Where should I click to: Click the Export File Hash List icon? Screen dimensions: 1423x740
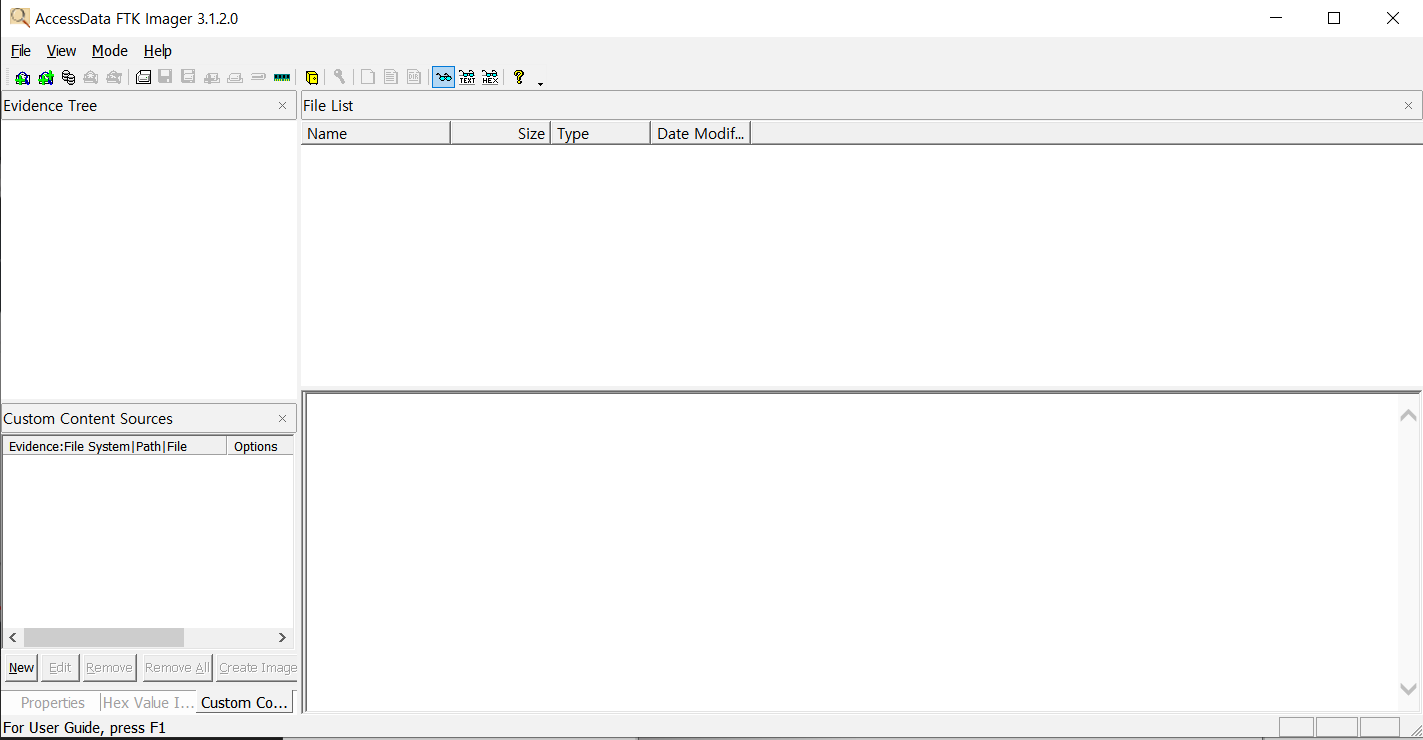point(391,77)
